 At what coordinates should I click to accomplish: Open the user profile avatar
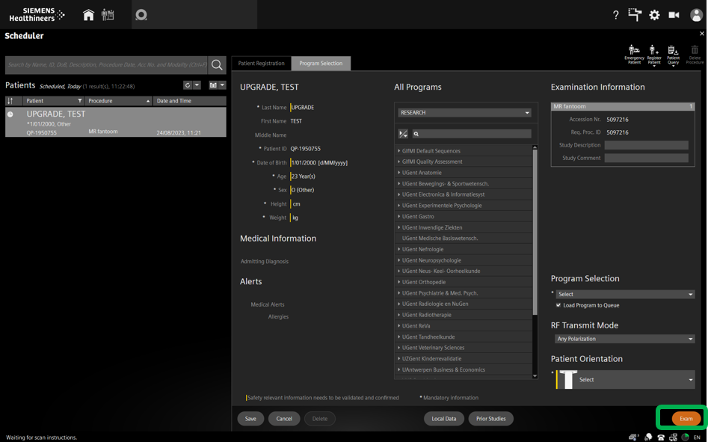(x=695, y=15)
